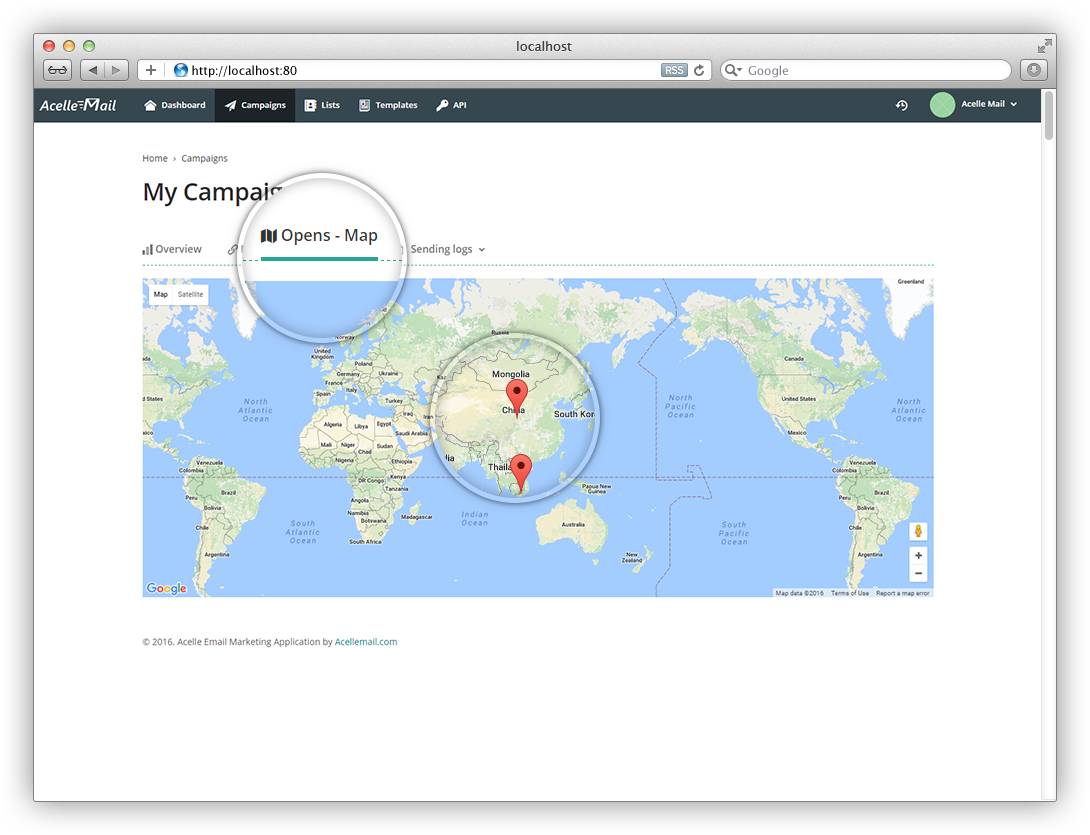
Task: Click the red map pin near Thailand
Action: 521,473
